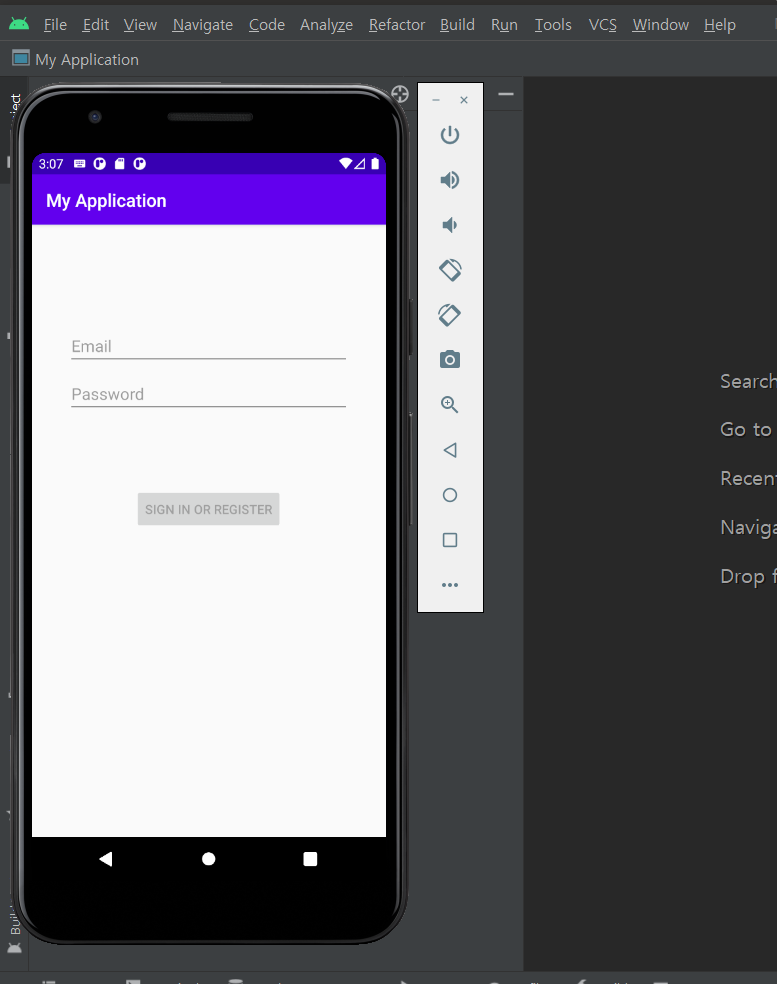Open the Window menu
Viewport: 777px width, 984px height.
coord(660,24)
